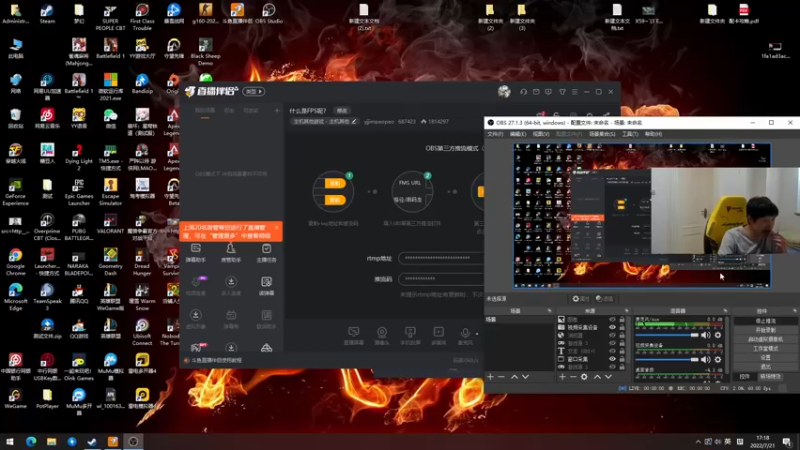This screenshot has height=450, width=800.
Task: Open 视频采集设备 channel settings gear
Action: (x=718, y=360)
